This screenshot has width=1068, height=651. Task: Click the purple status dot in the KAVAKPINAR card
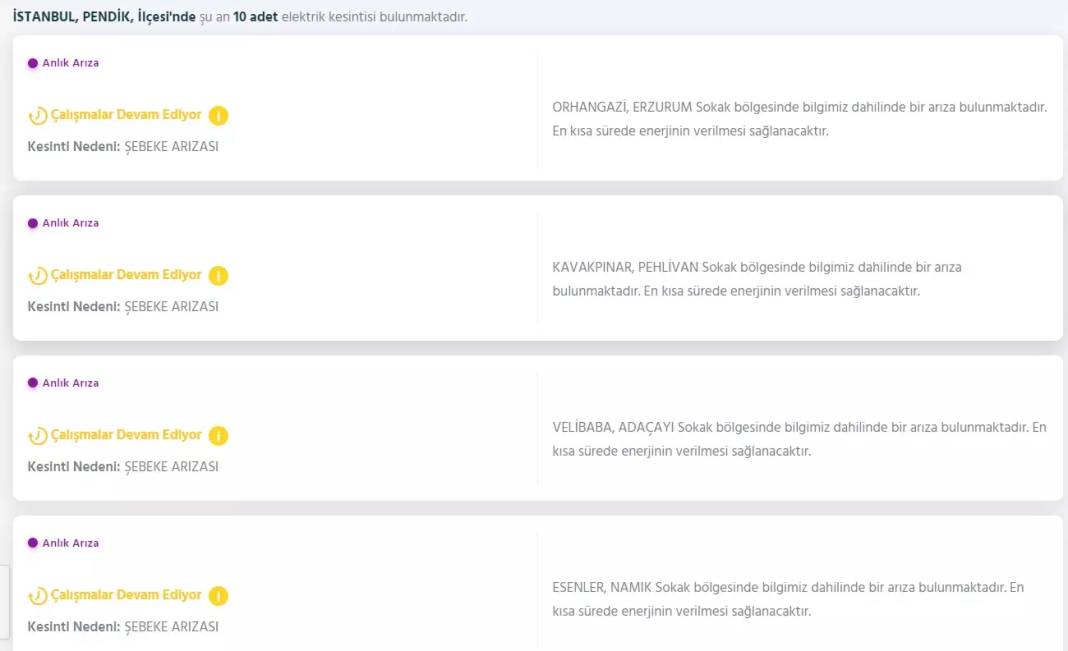click(x=31, y=222)
